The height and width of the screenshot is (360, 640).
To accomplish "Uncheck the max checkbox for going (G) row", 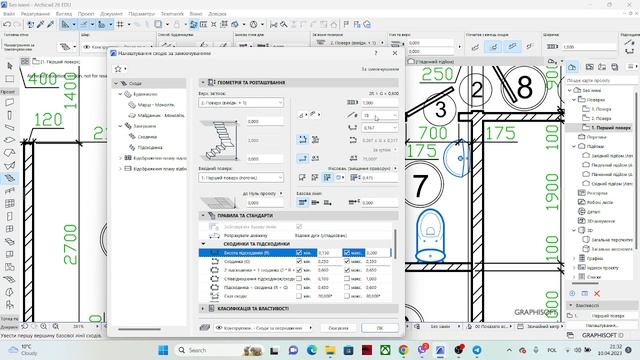I will [347, 261].
